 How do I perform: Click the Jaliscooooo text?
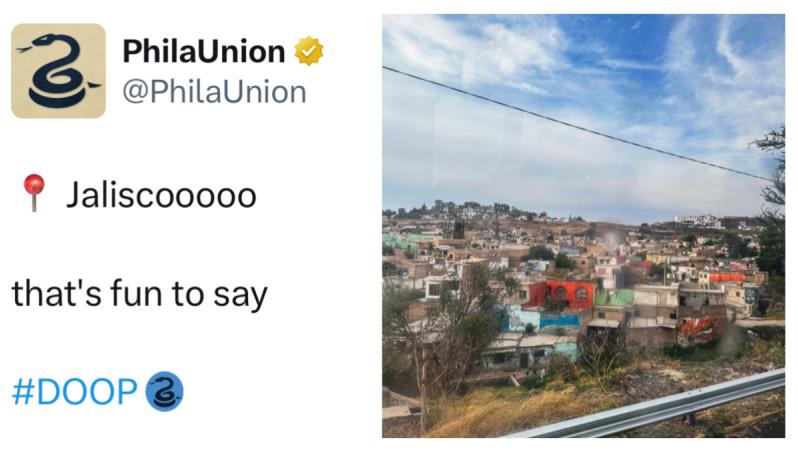point(161,194)
